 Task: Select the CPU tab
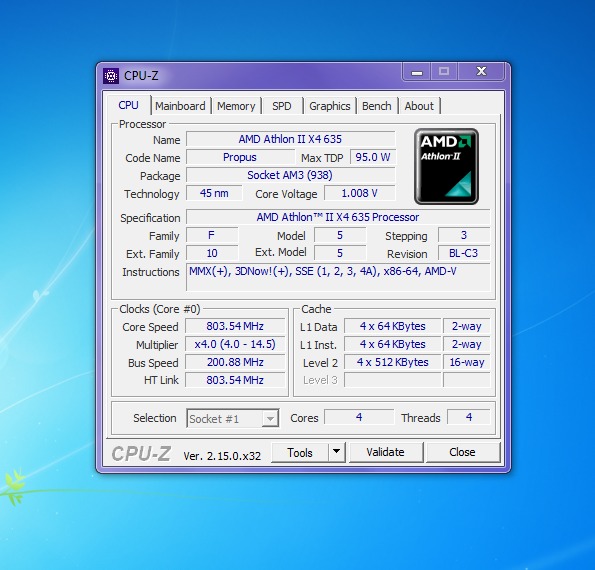click(x=128, y=105)
